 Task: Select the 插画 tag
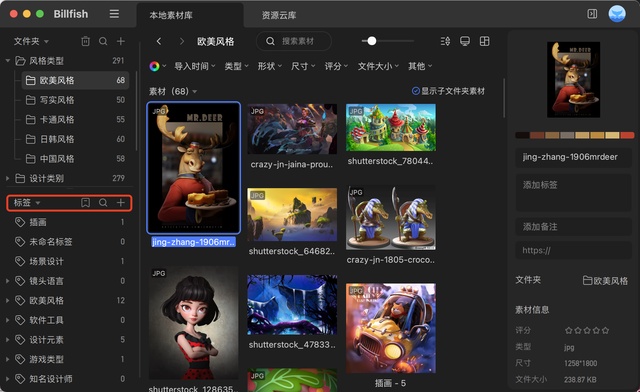point(69,222)
